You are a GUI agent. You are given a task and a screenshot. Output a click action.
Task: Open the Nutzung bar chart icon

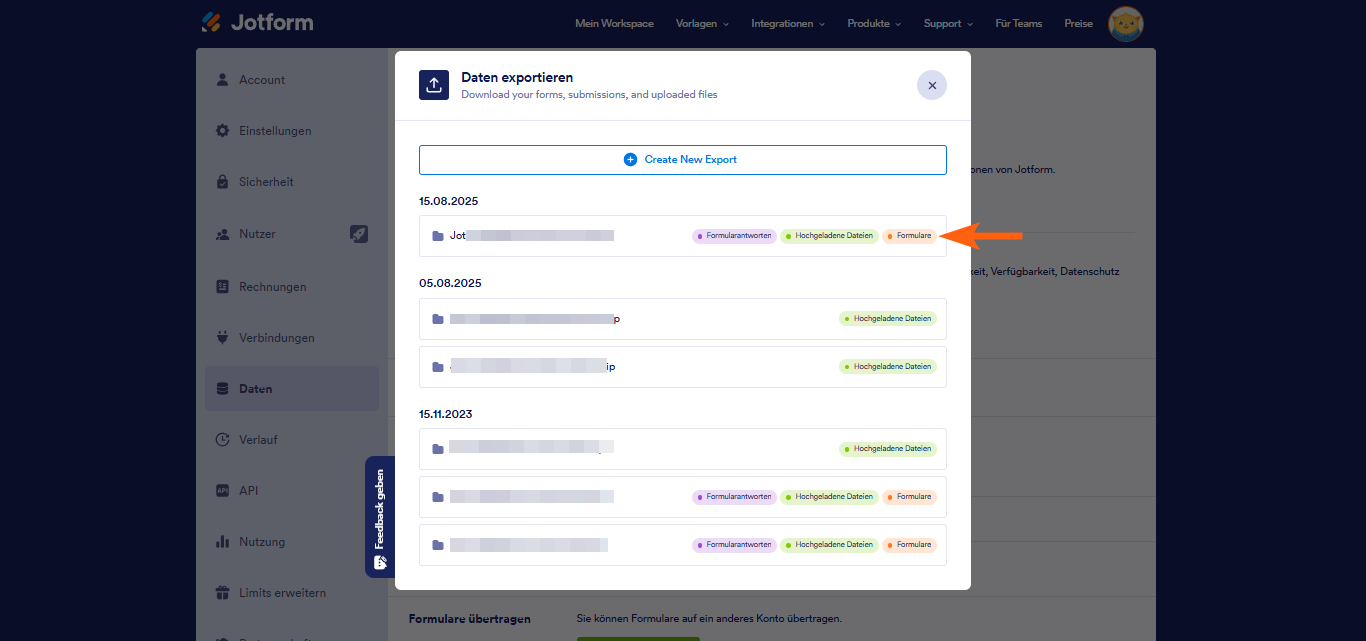(x=222, y=542)
